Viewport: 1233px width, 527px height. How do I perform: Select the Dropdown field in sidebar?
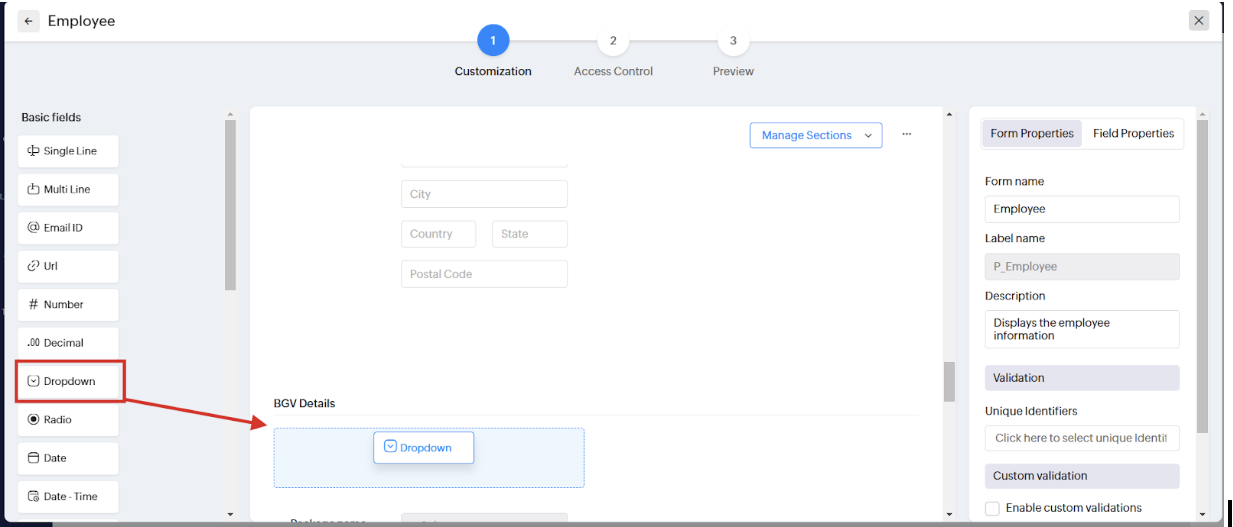click(69, 381)
